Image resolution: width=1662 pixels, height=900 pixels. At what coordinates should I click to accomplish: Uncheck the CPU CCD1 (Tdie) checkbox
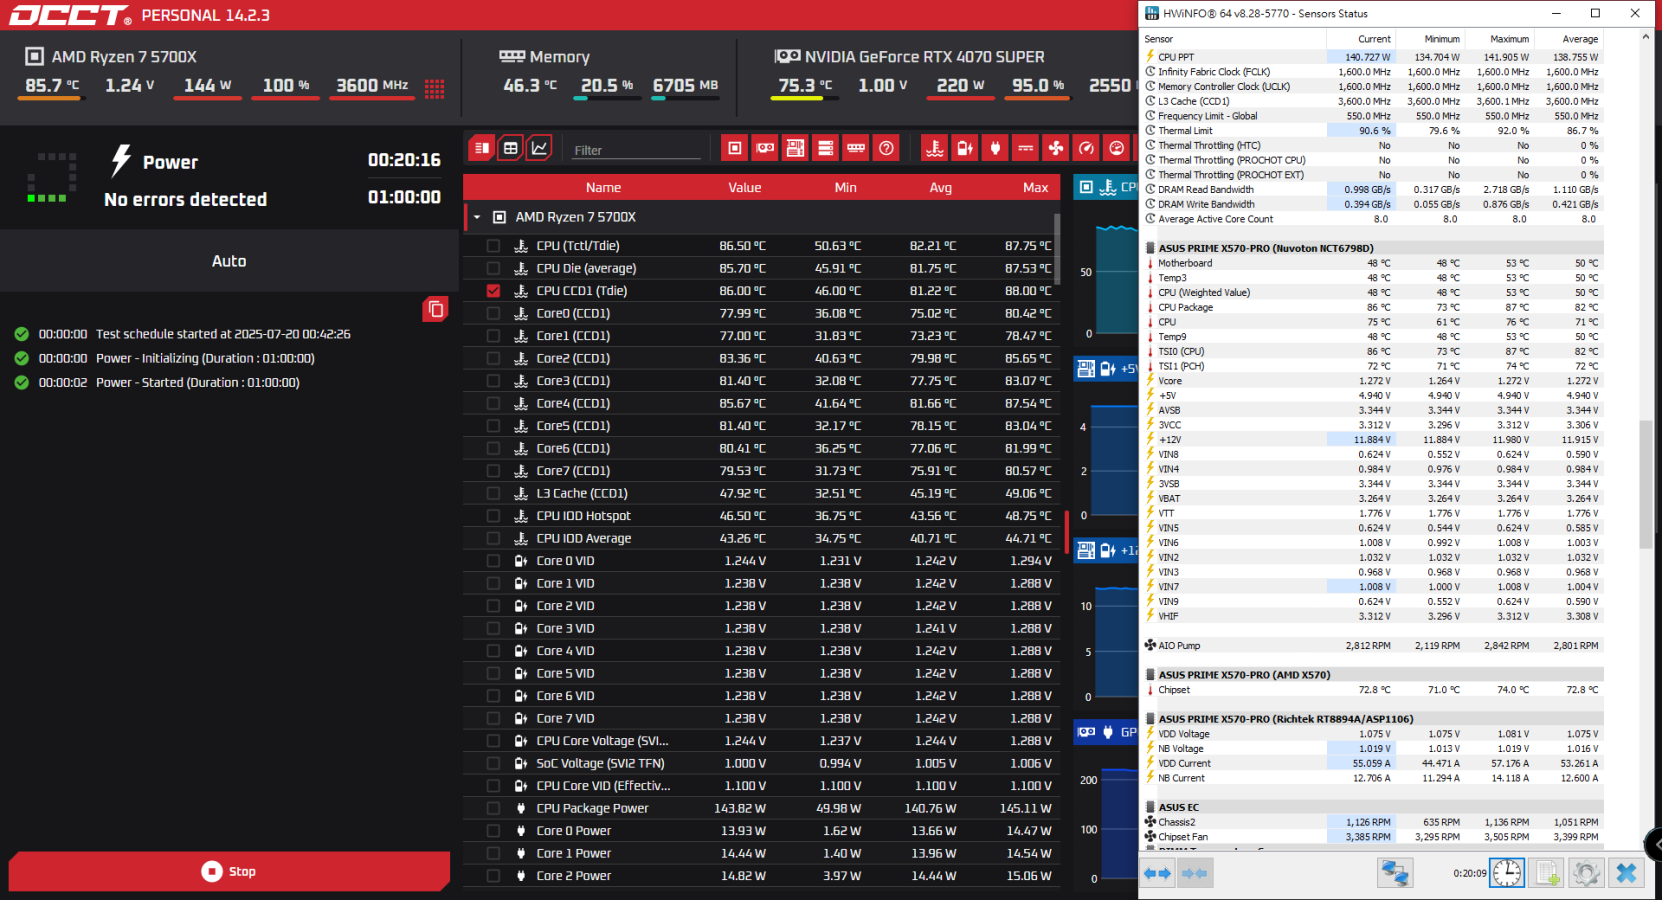[x=493, y=291]
